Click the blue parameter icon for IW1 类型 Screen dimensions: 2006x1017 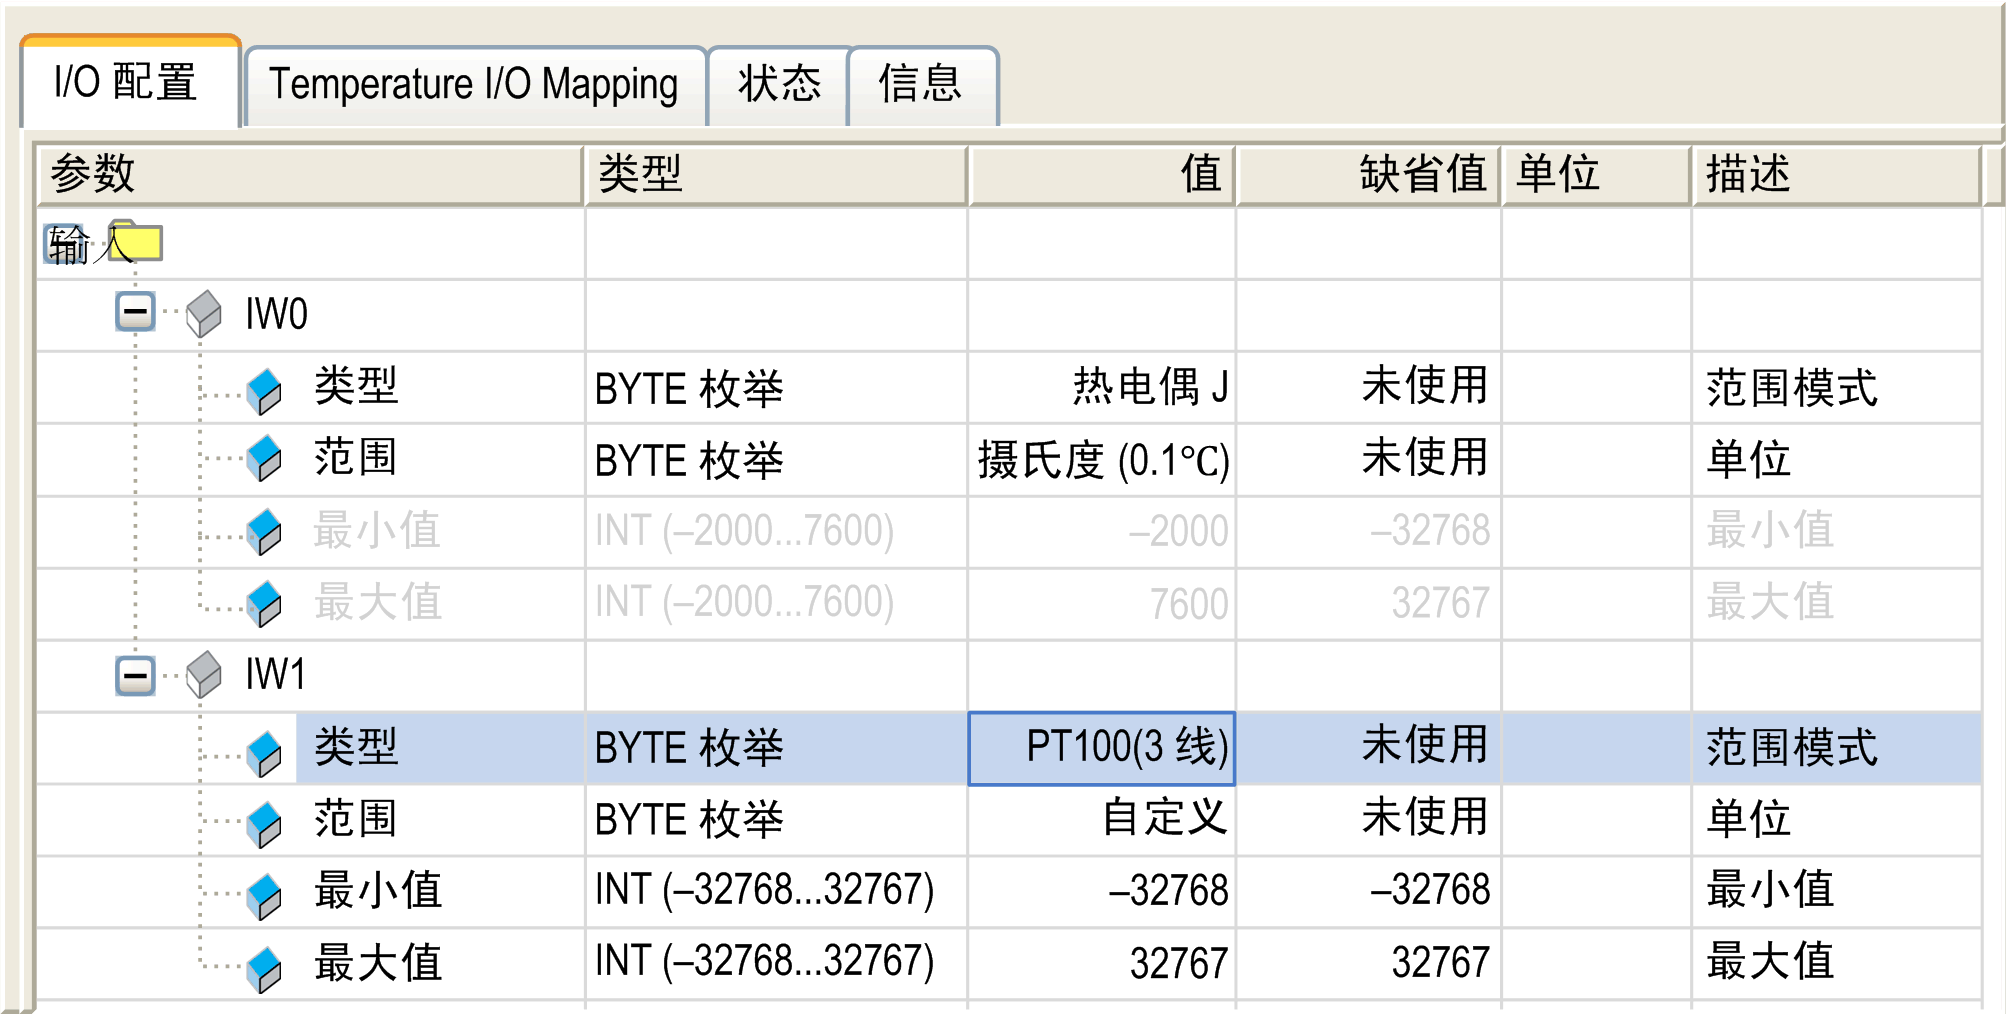tap(265, 752)
